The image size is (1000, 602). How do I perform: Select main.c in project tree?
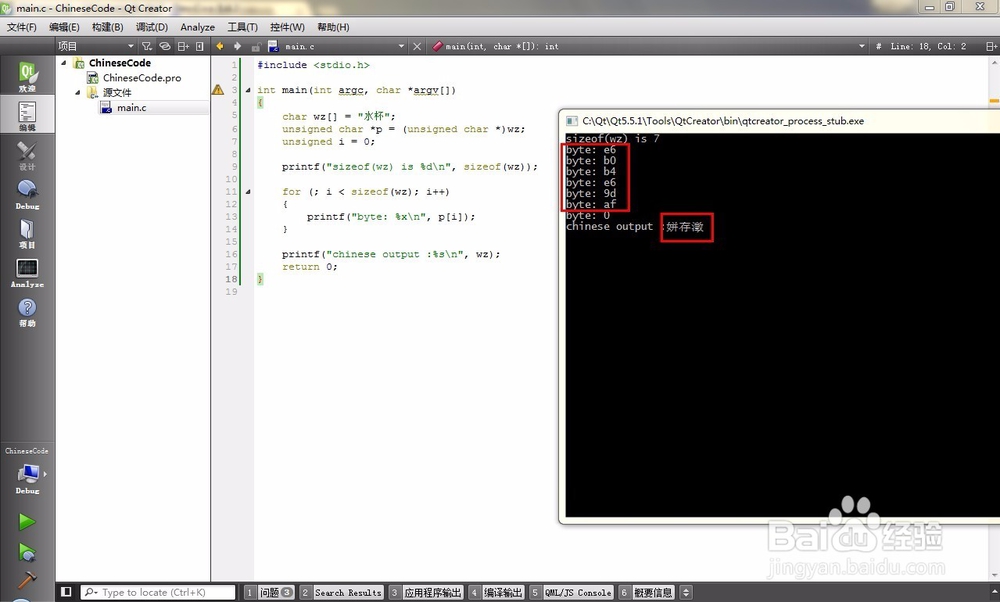point(131,108)
